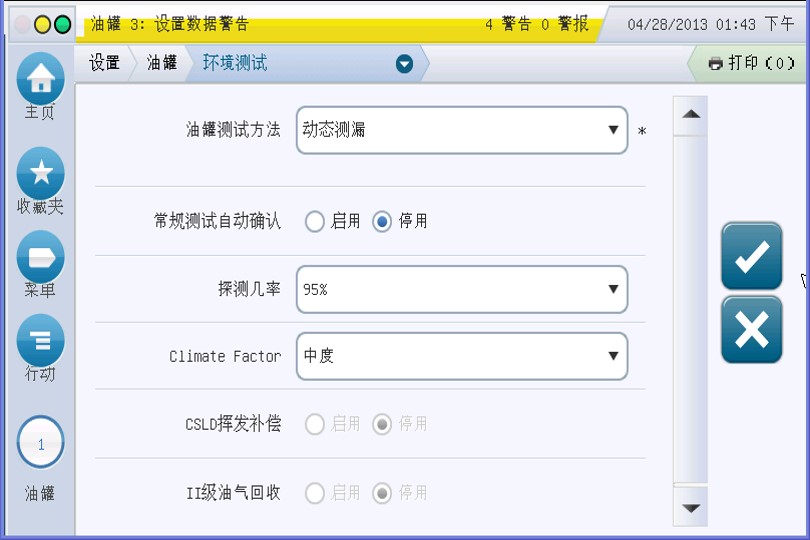Select 停用 for 常规测试自动确认

[382, 222]
